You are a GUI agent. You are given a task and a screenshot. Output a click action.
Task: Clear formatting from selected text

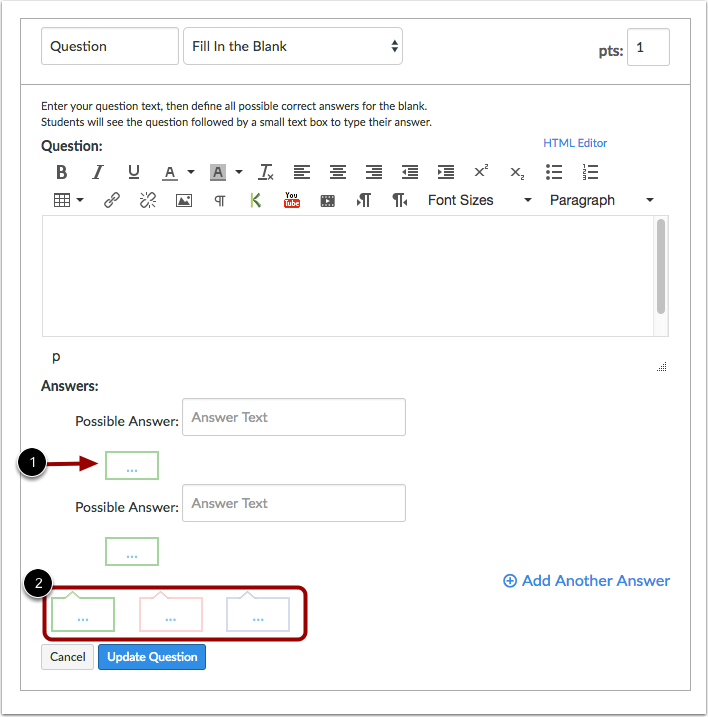pos(266,172)
